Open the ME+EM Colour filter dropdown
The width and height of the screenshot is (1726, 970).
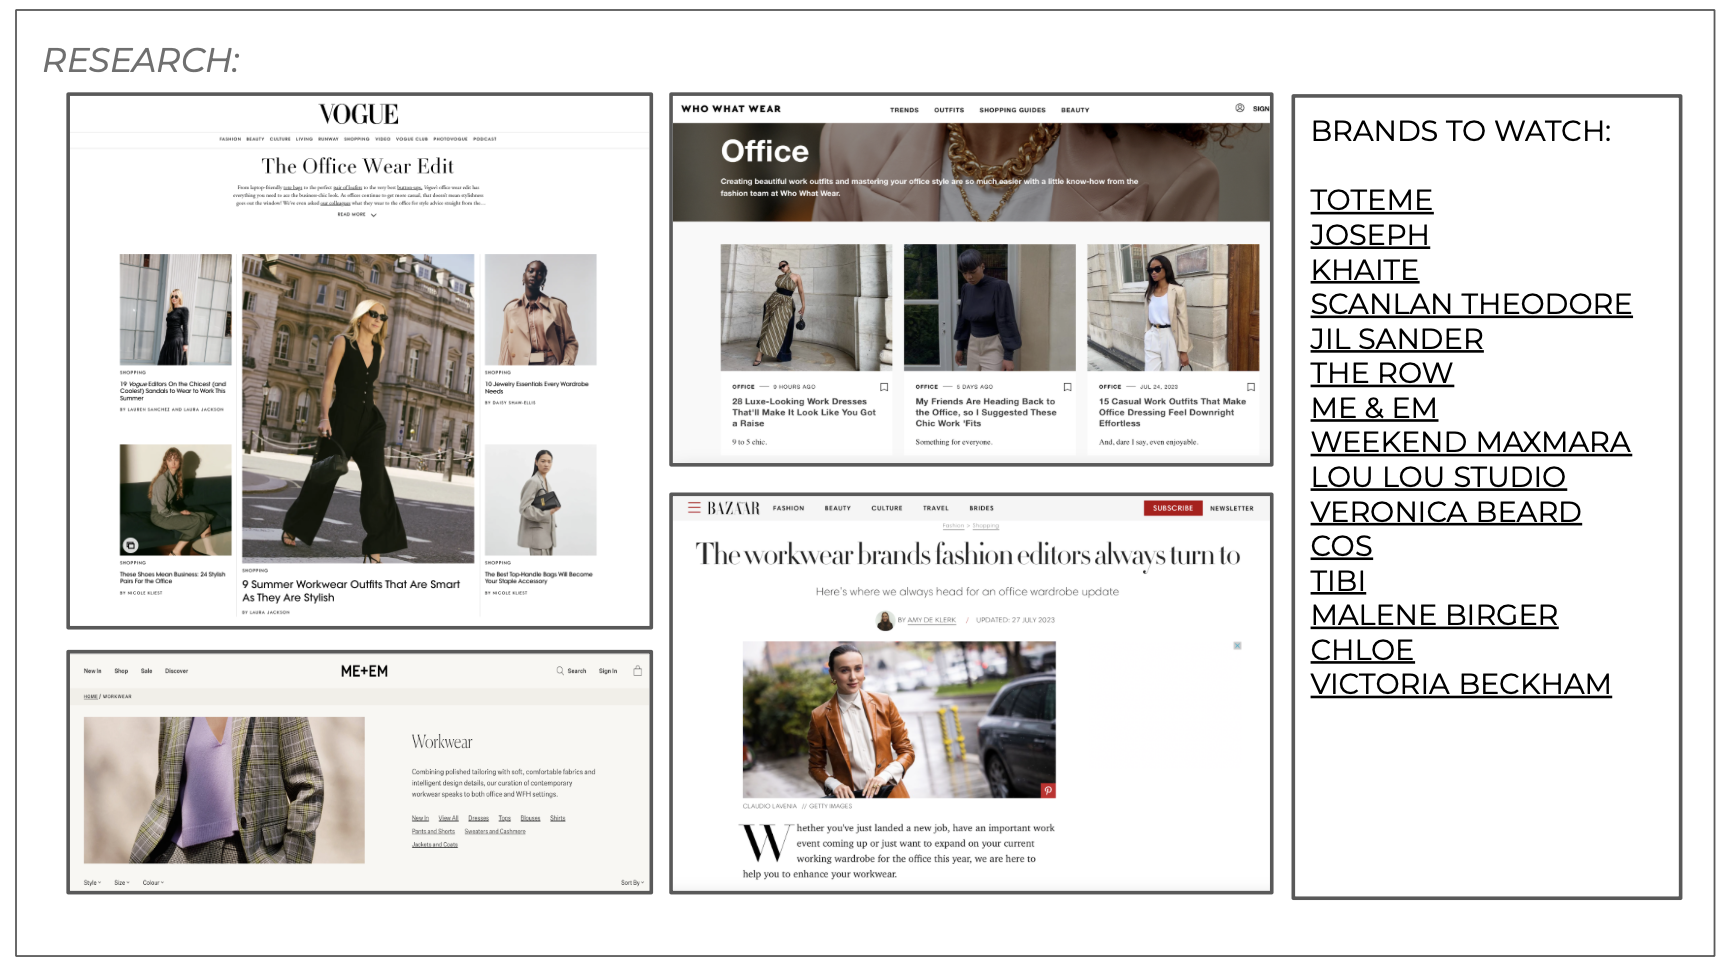pyautogui.click(x=153, y=883)
